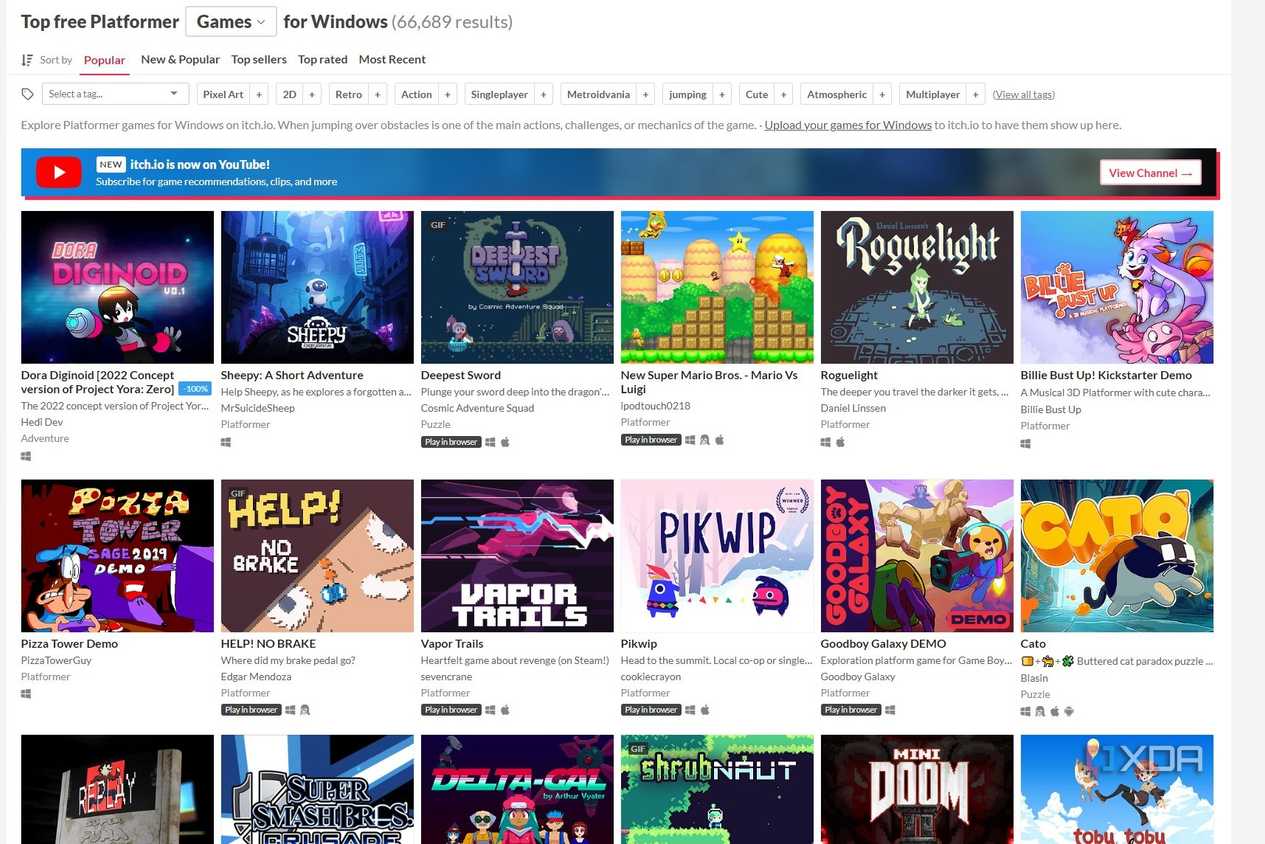Add the Retro tag using plus button

point(377,94)
